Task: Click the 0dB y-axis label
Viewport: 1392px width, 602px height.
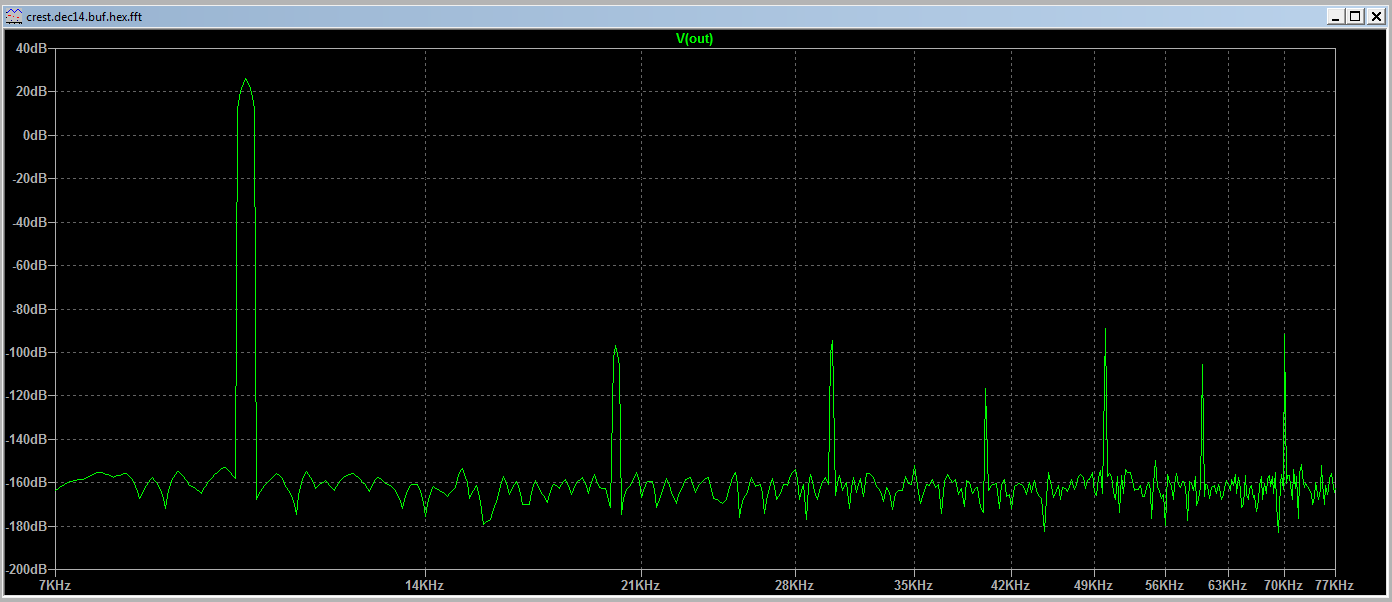Action: [35, 135]
